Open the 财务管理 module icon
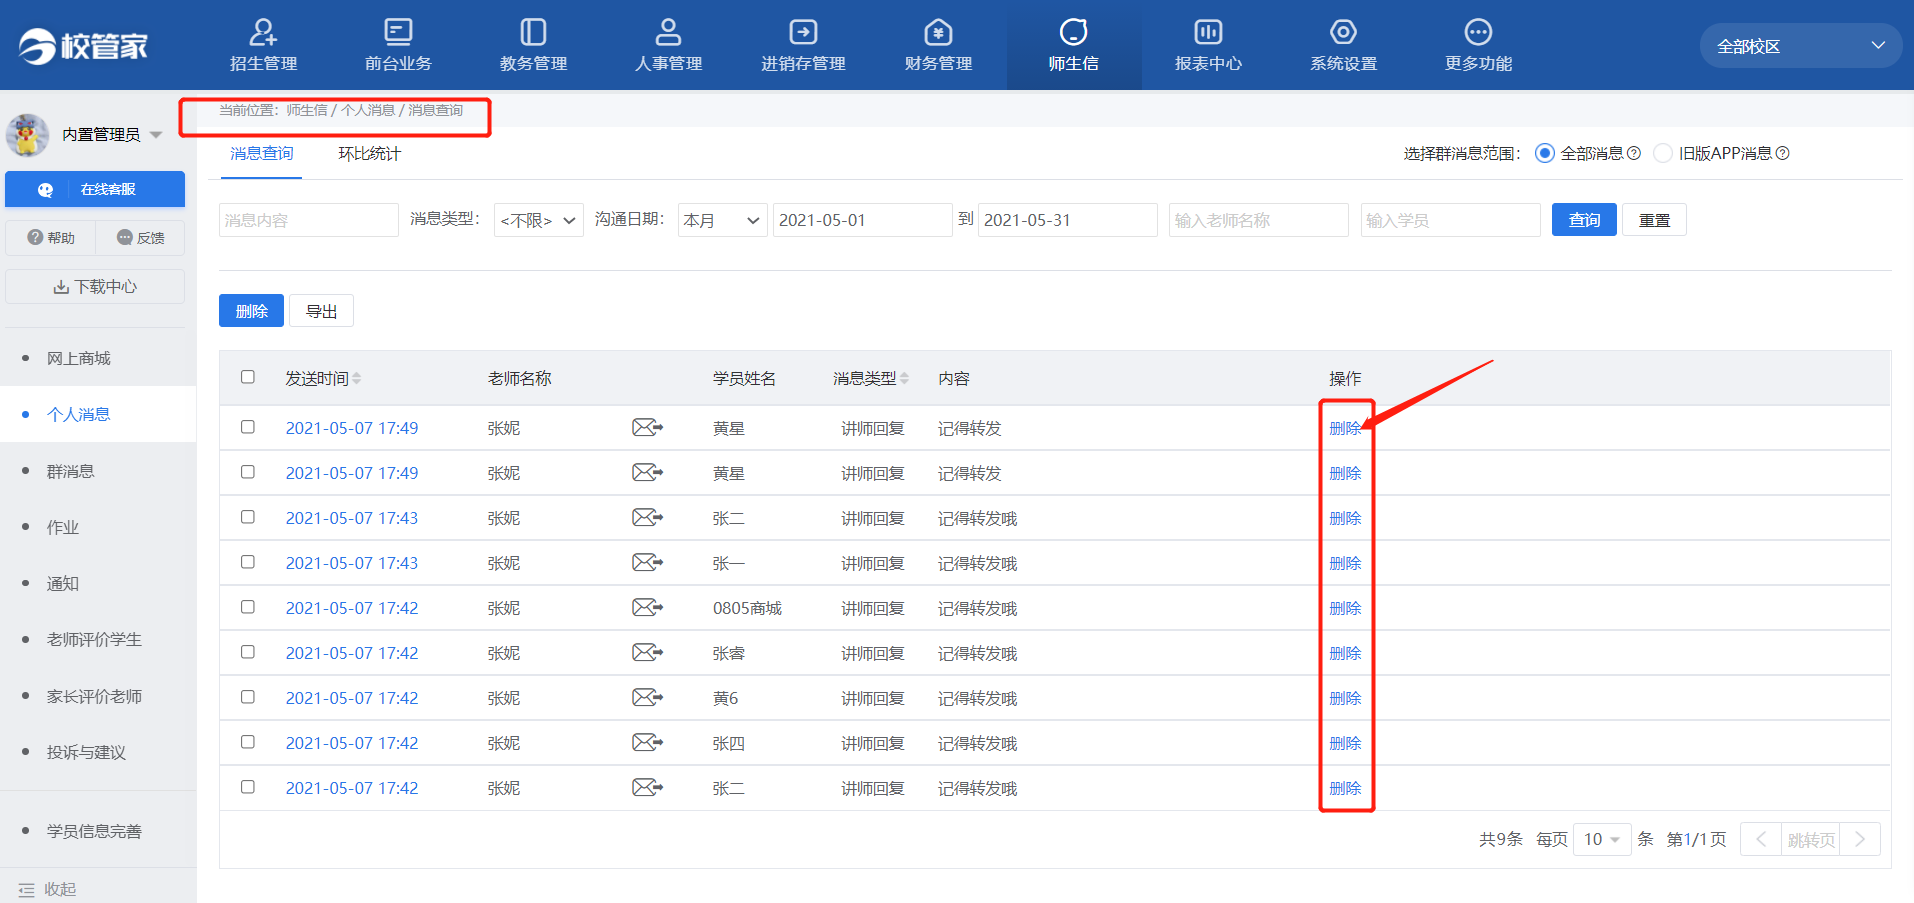The image size is (1914, 903). (938, 33)
